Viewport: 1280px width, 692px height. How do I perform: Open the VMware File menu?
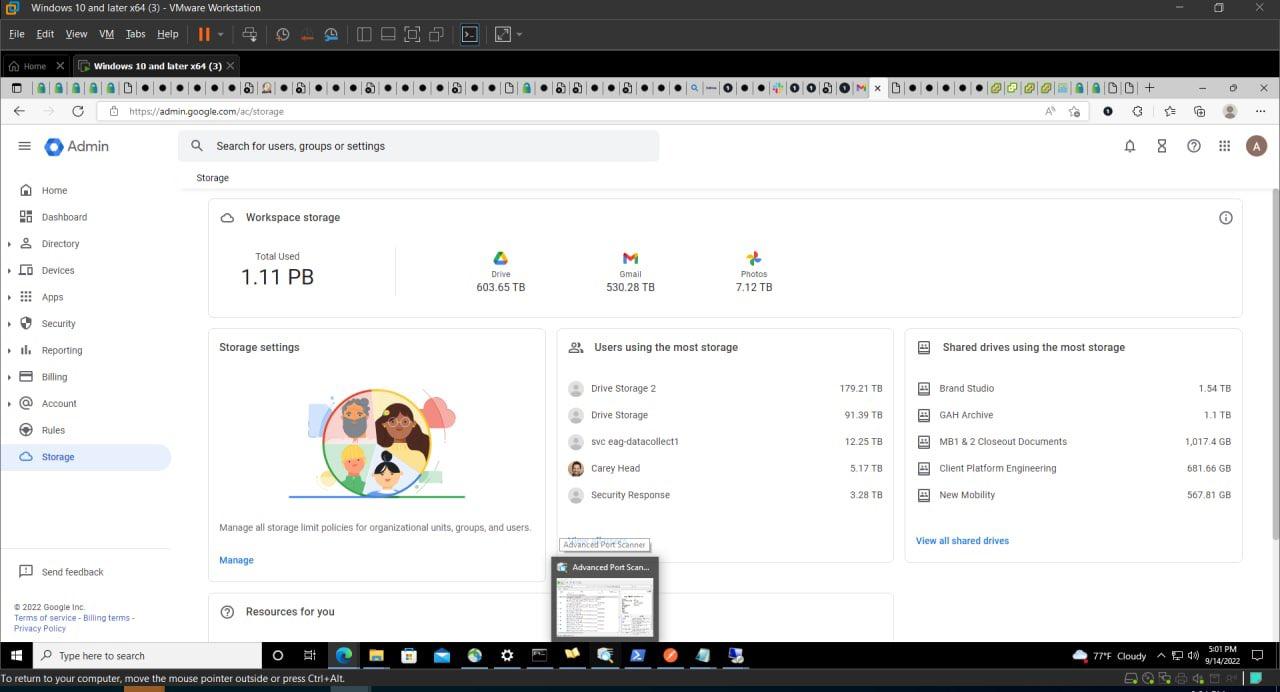tap(16, 34)
